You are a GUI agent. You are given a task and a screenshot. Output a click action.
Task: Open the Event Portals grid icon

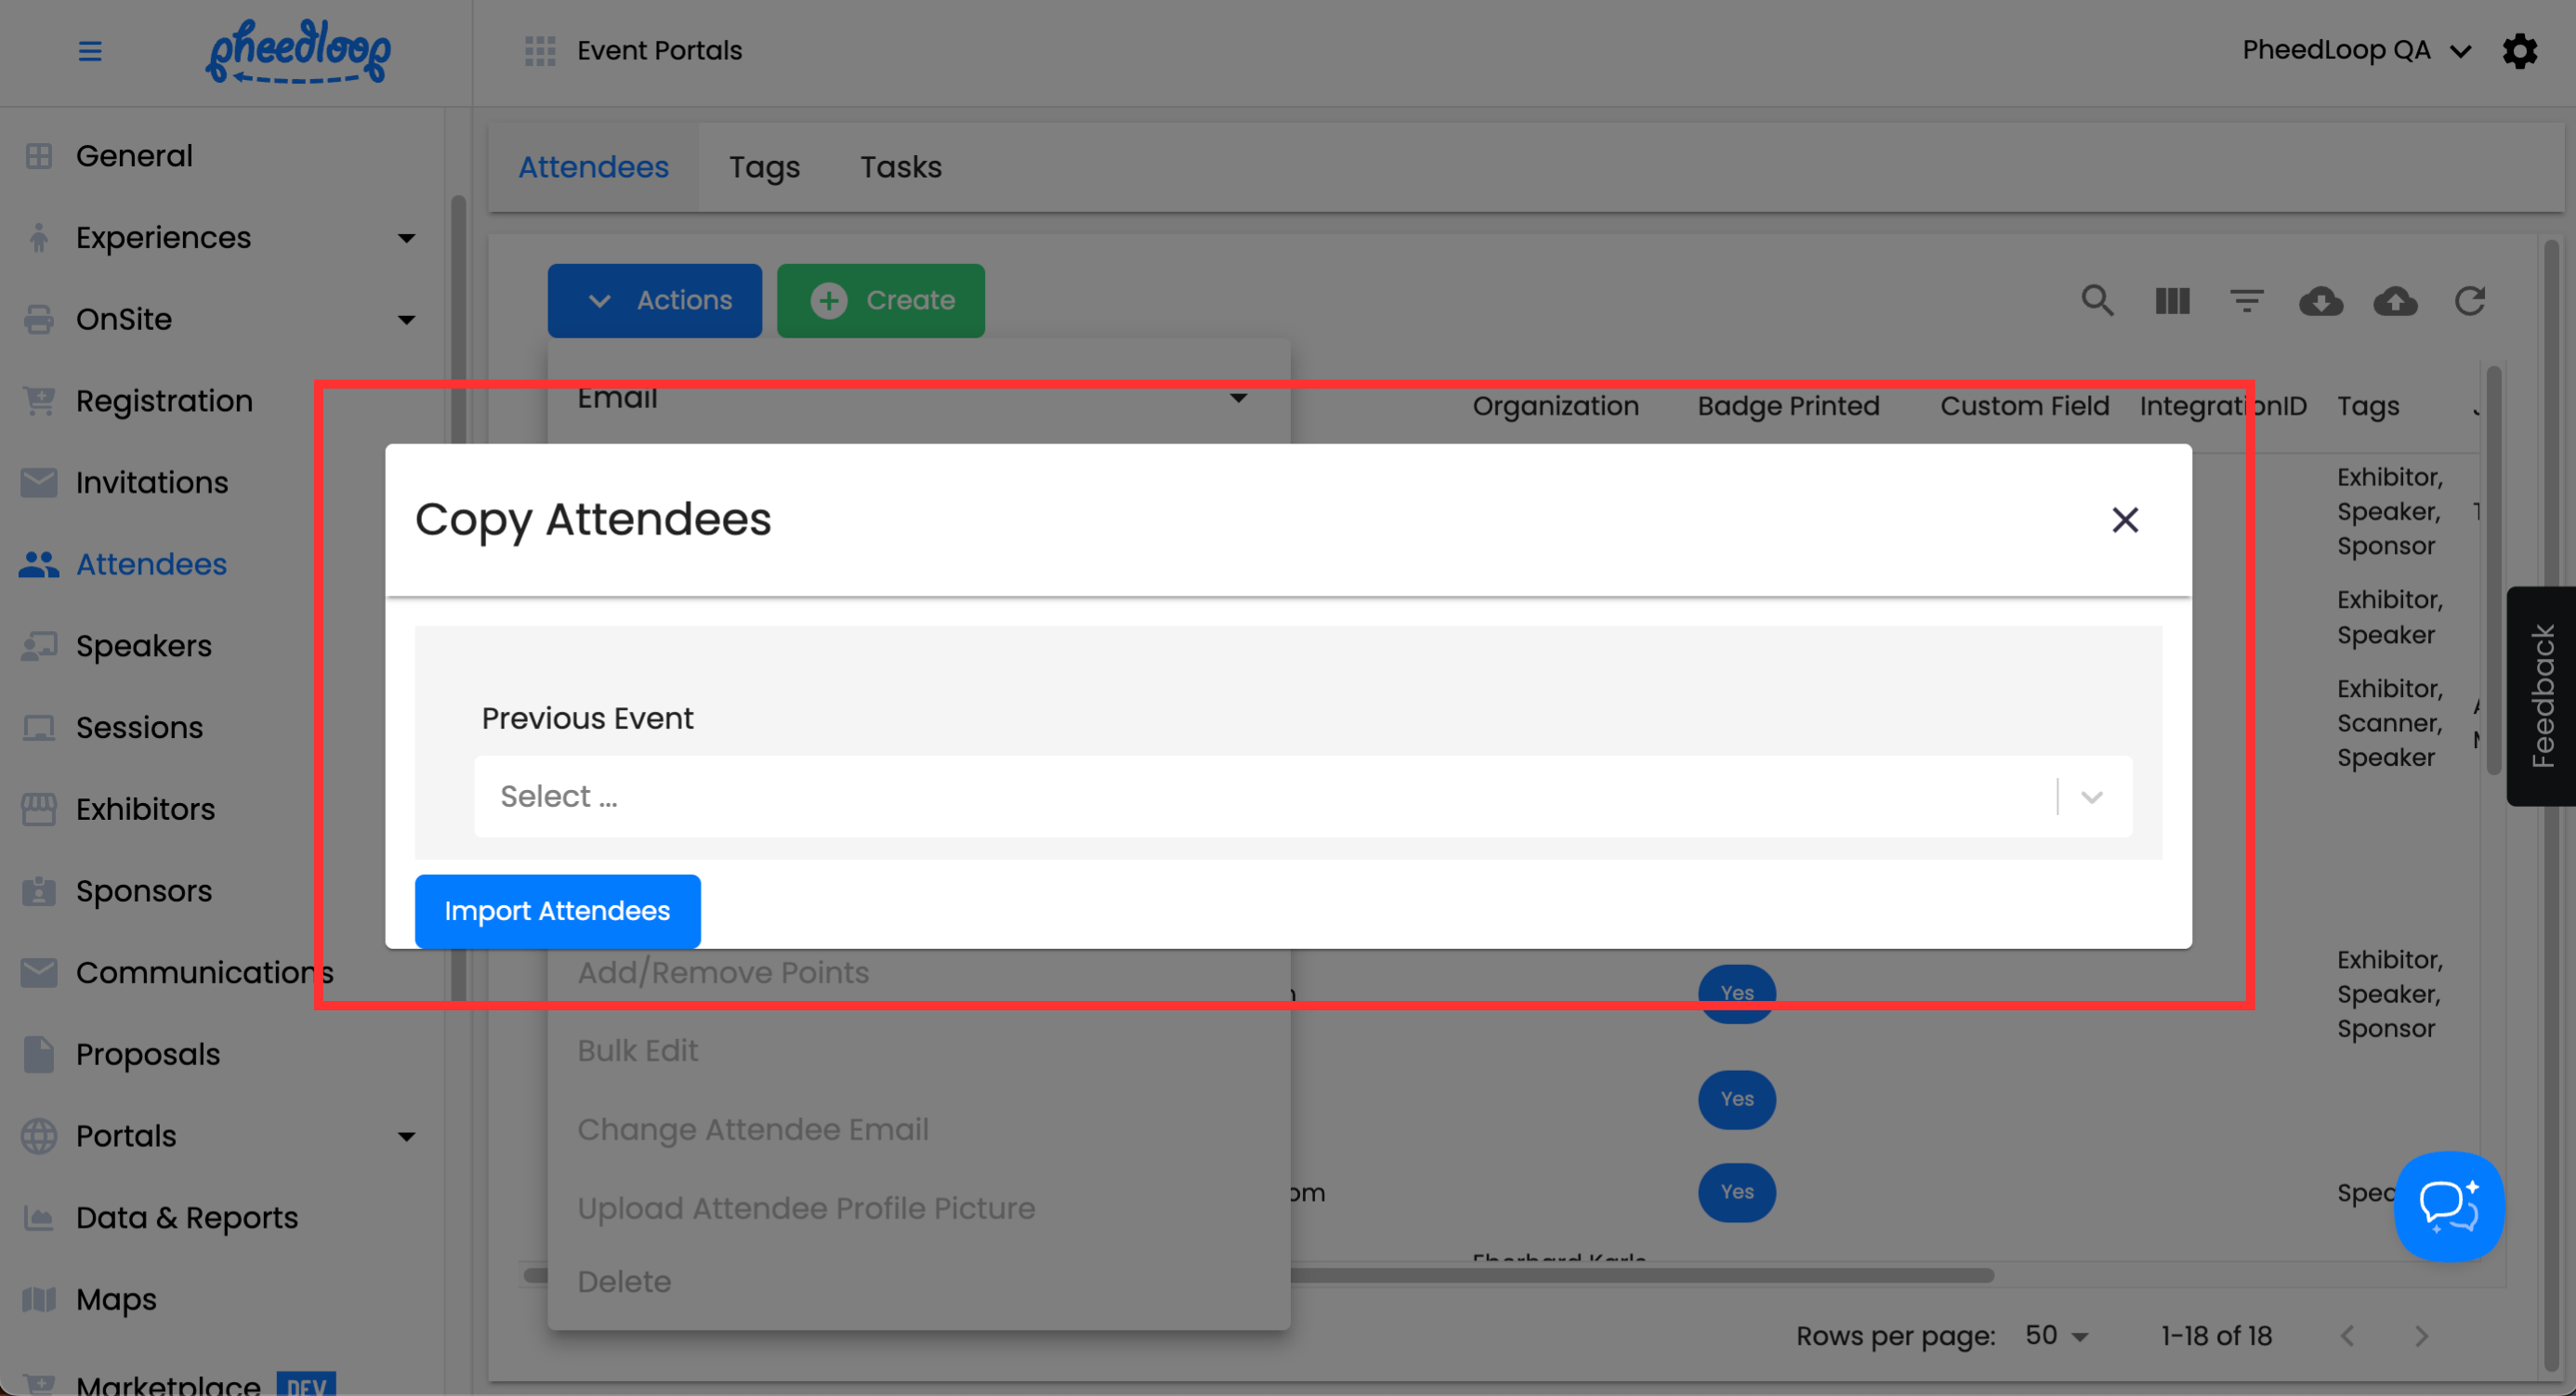point(540,51)
